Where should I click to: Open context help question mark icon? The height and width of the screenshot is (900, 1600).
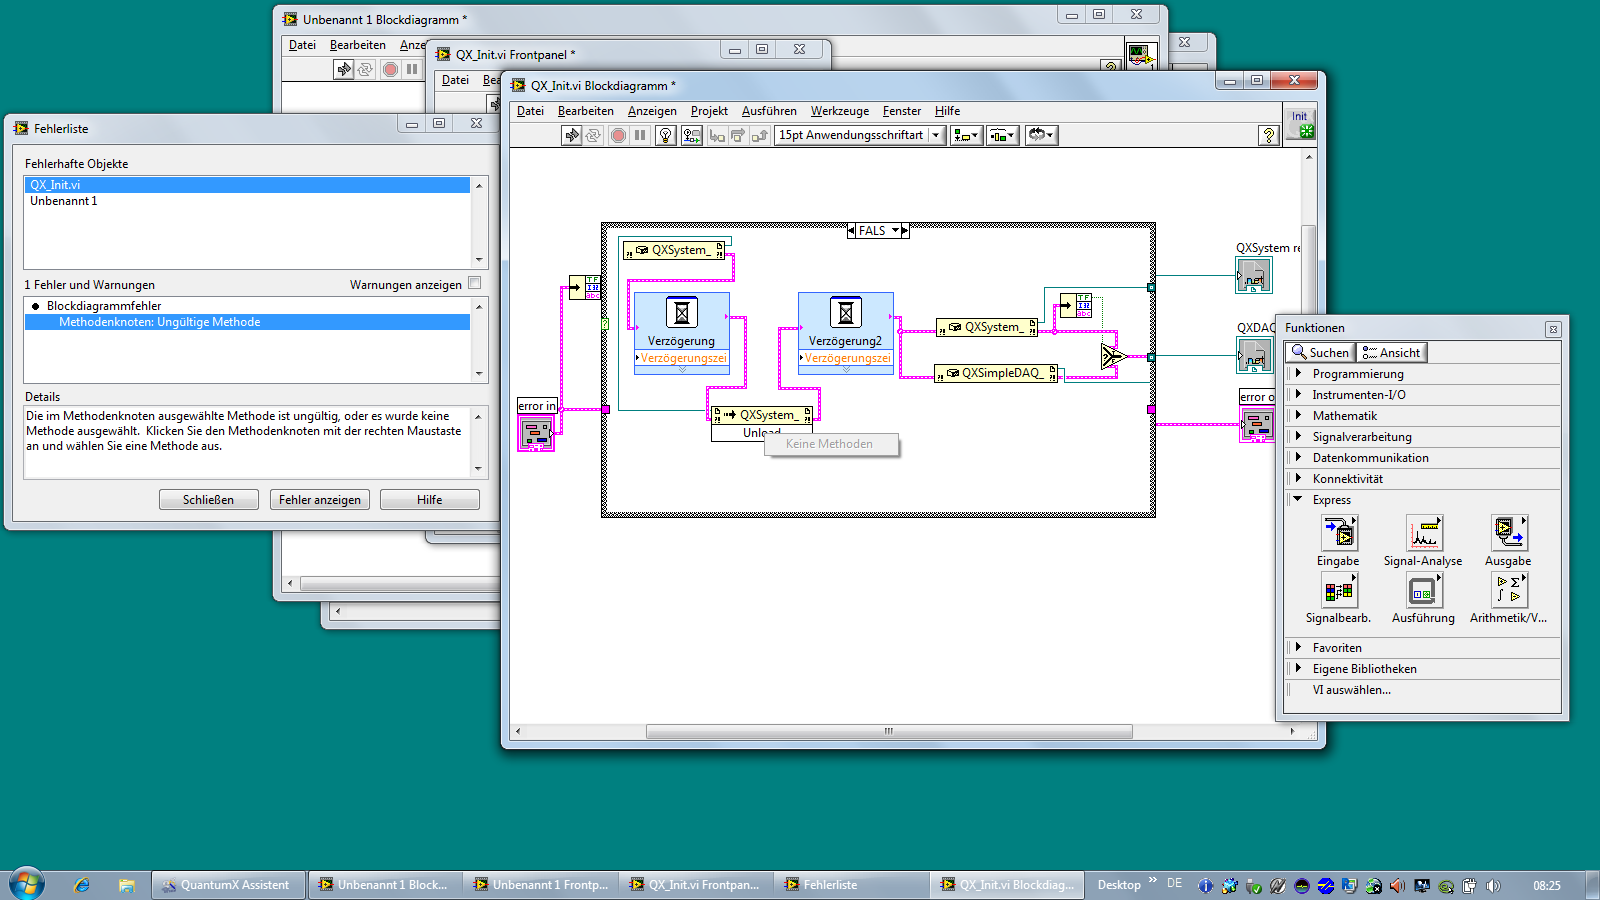click(x=1268, y=135)
